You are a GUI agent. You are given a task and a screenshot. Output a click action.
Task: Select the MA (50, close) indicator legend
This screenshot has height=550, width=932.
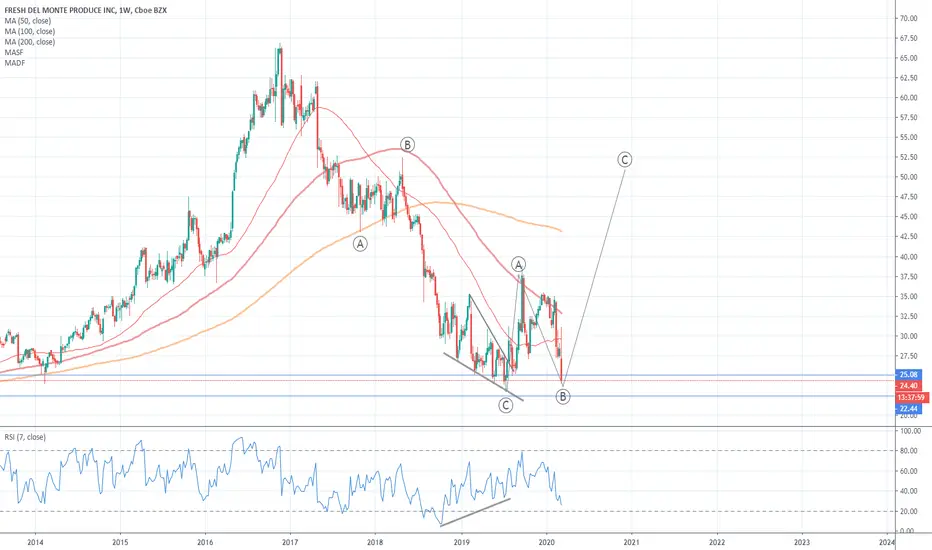tap(28, 21)
